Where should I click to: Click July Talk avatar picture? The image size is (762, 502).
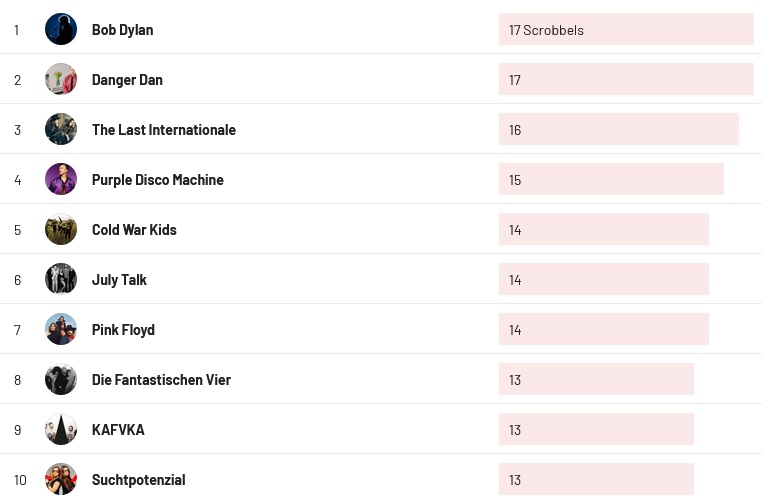(x=61, y=279)
